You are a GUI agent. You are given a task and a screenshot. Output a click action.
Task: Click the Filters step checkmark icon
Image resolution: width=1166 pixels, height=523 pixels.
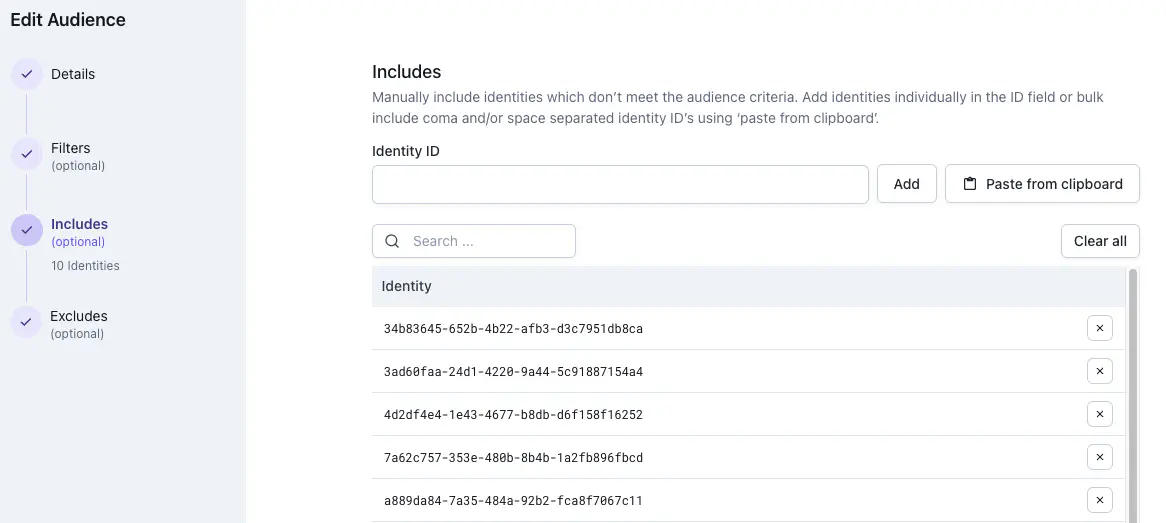coord(27,154)
